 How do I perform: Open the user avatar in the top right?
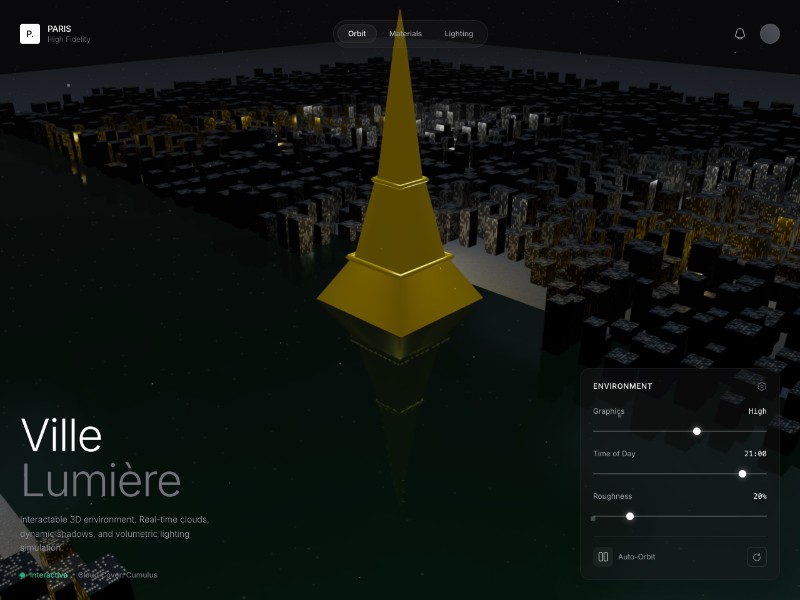[770, 33]
